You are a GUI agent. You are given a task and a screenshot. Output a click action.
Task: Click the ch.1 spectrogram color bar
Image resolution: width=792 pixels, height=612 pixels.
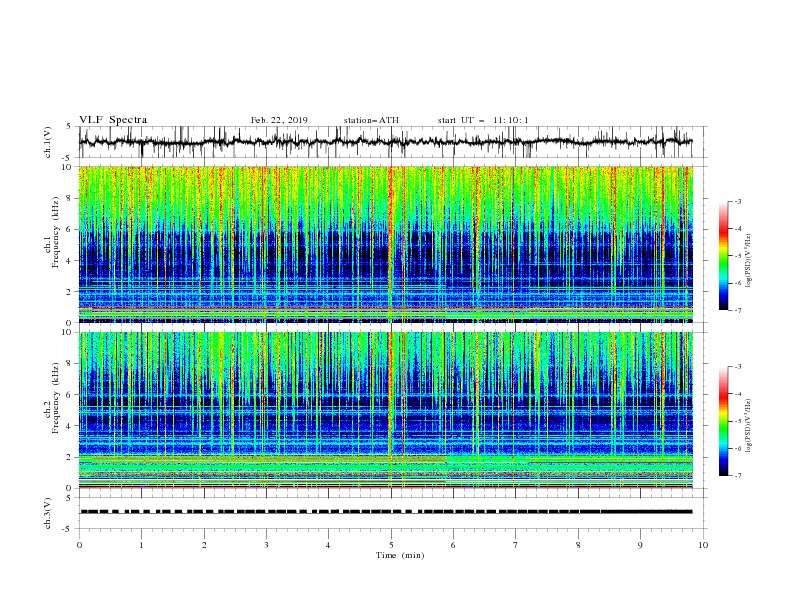(723, 255)
